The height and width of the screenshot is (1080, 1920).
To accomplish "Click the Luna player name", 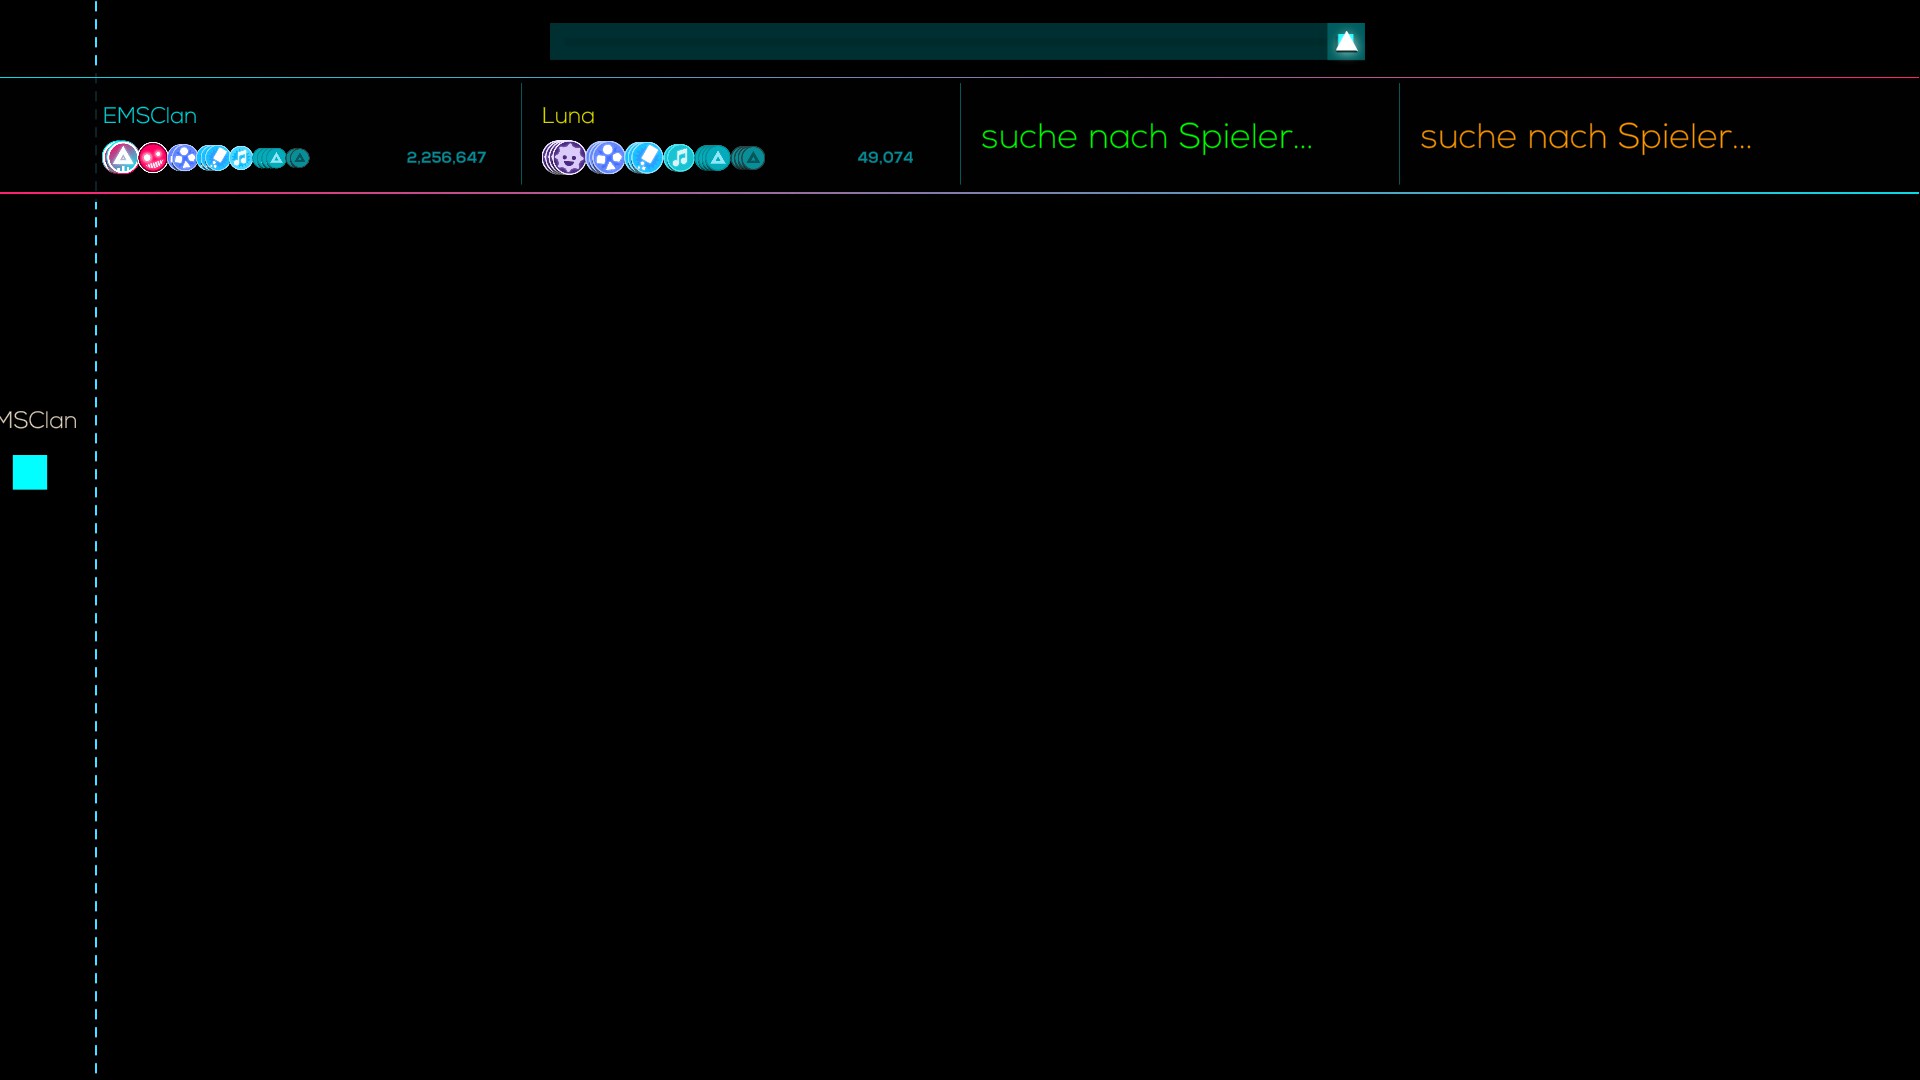I will pos(568,116).
